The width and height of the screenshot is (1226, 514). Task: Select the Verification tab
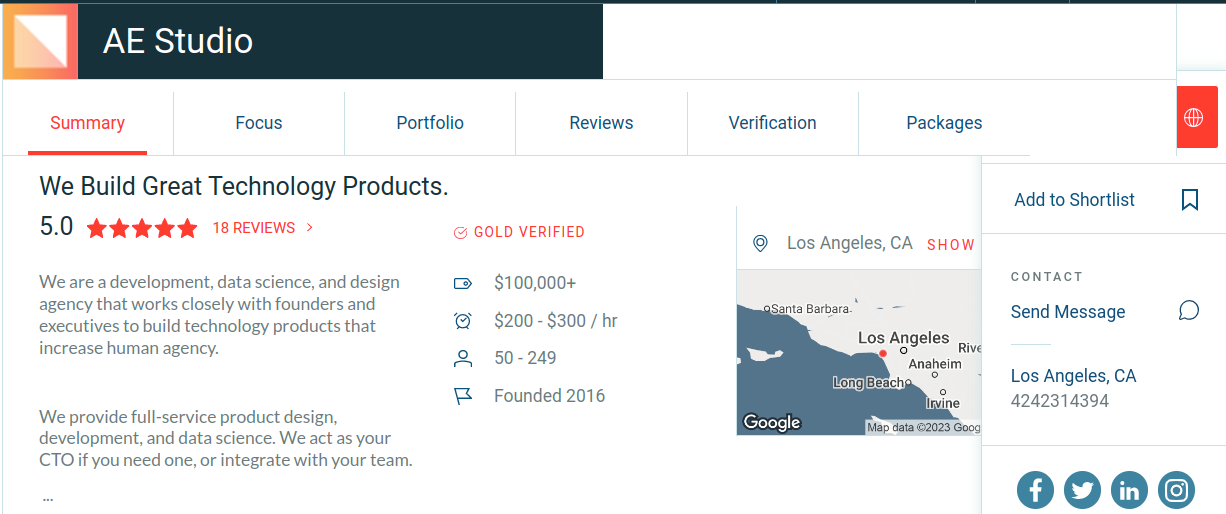[772, 123]
